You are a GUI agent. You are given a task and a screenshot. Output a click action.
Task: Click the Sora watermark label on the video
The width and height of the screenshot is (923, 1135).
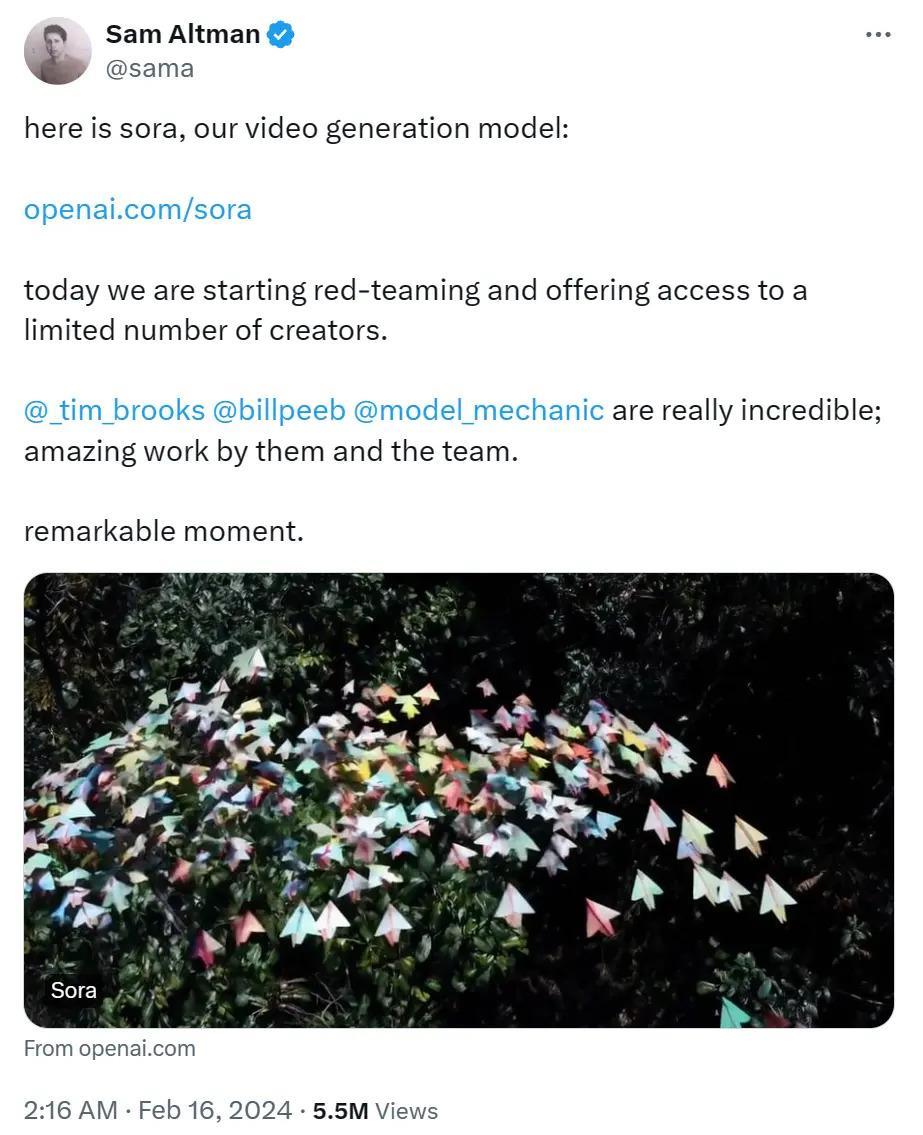[x=73, y=990]
